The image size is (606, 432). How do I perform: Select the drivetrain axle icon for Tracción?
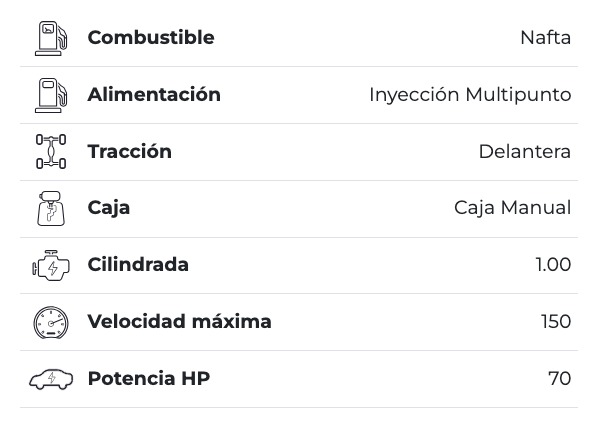coord(51,152)
